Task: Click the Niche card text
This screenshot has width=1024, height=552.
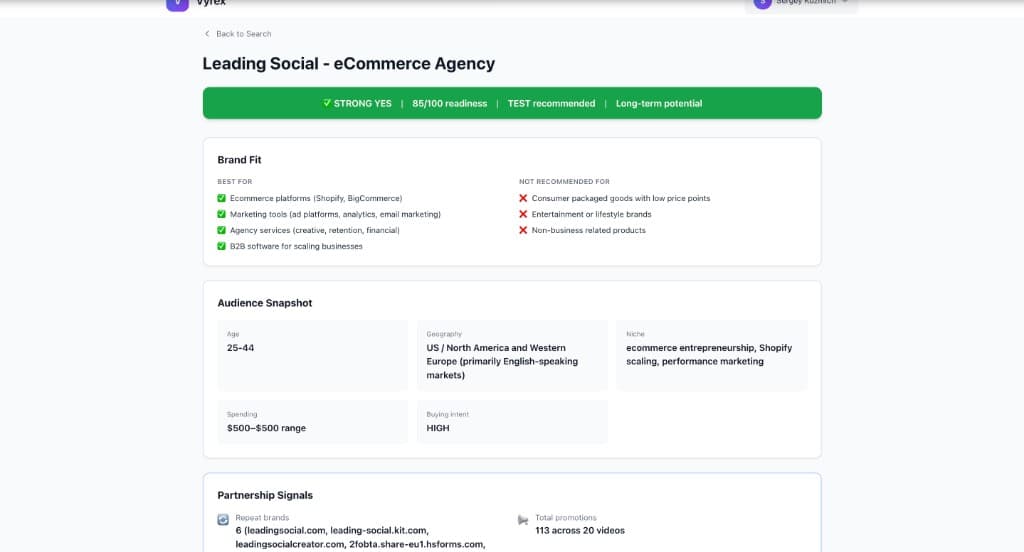Action: tap(709, 355)
